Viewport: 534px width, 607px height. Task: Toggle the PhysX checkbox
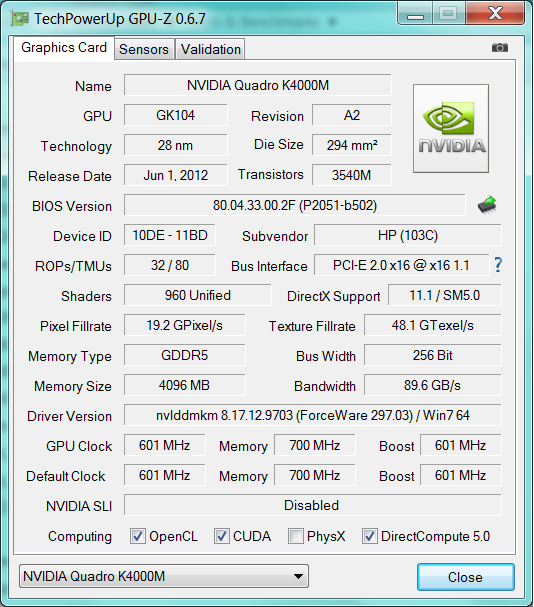click(295, 536)
